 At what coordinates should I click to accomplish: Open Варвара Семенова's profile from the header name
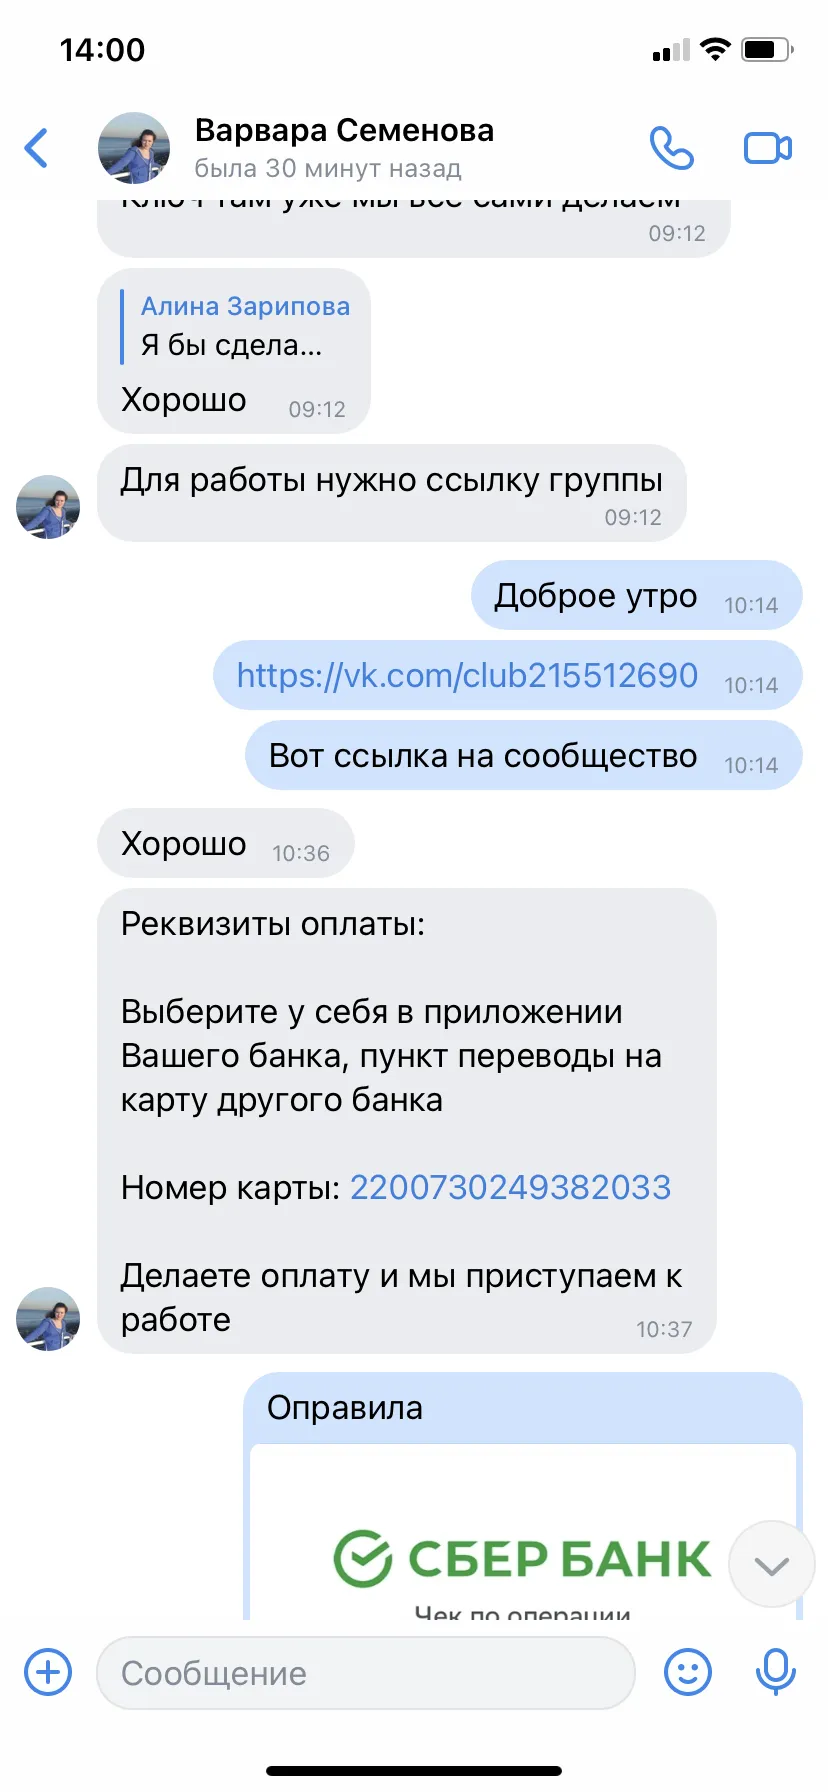coord(344,131)
